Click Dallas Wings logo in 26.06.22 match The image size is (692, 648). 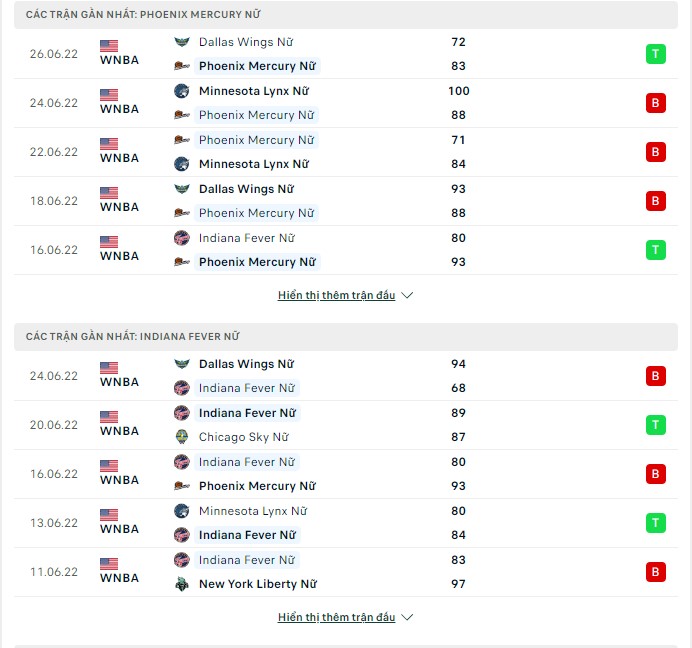181,42
